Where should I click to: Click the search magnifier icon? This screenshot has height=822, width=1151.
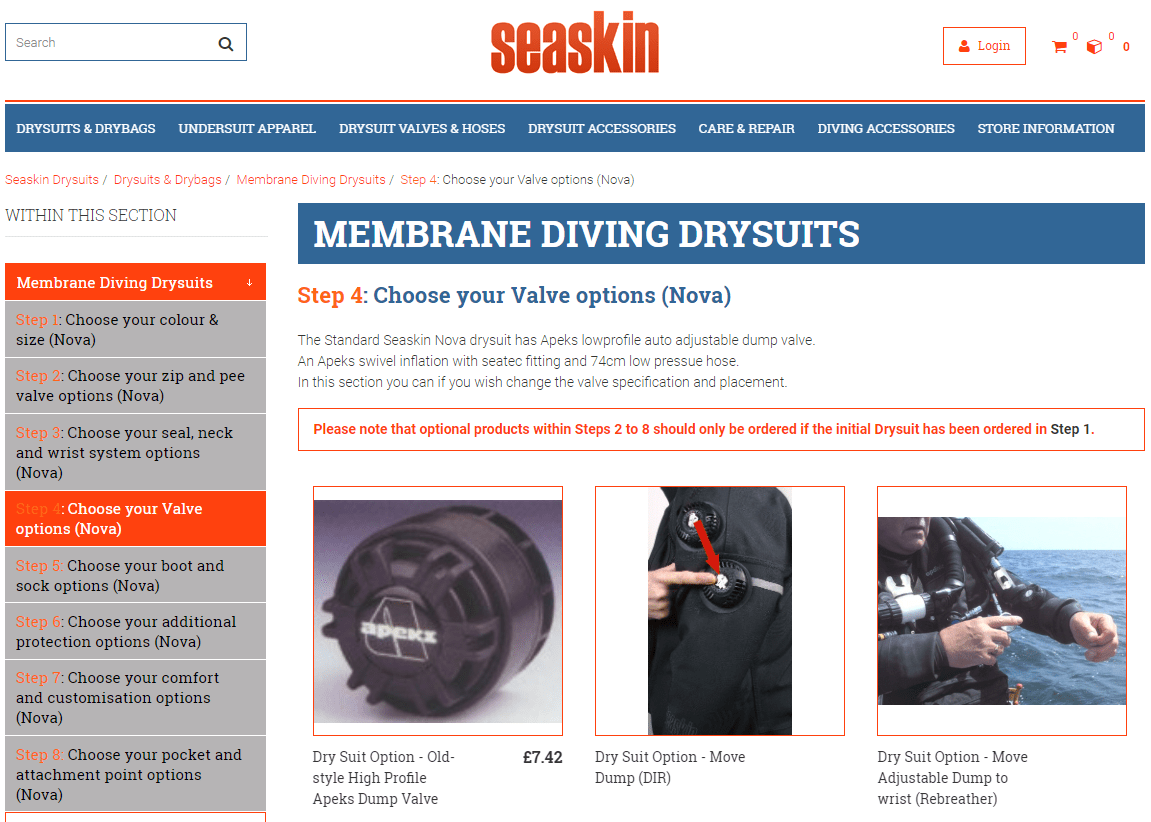(225, 43)
